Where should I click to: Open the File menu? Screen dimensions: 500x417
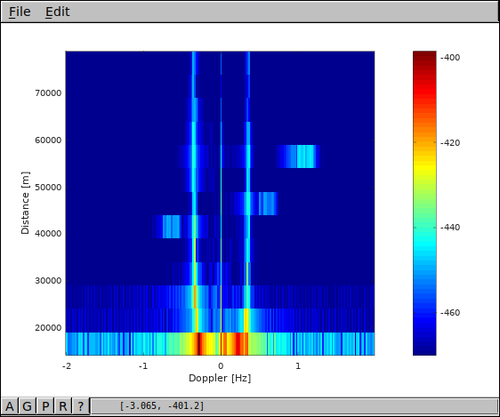point(20,12)
